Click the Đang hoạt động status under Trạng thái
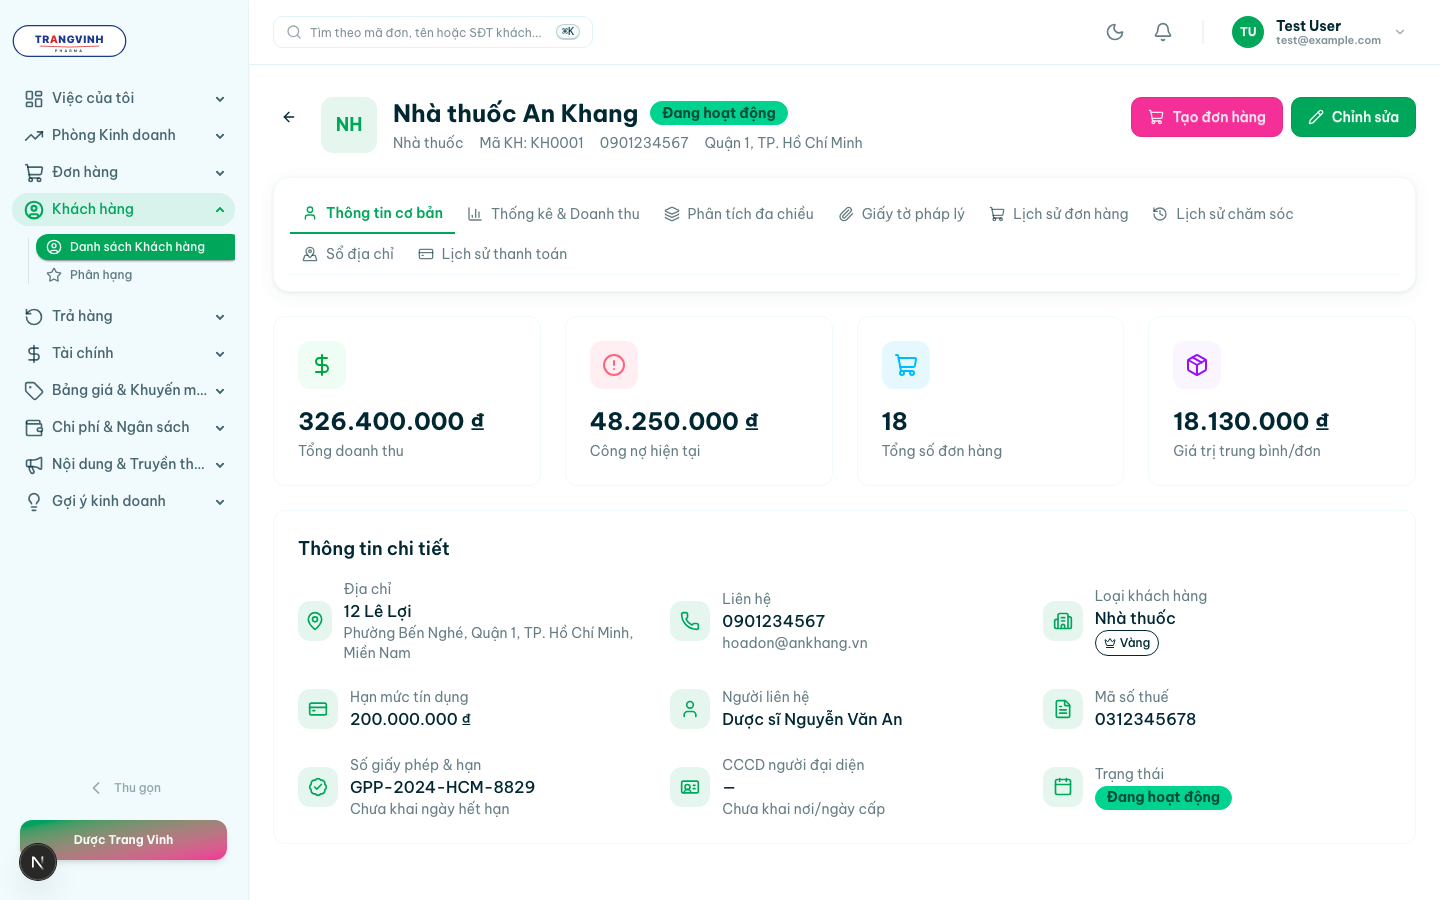This screenshot has height=900, width=1440. (1163, 797)
